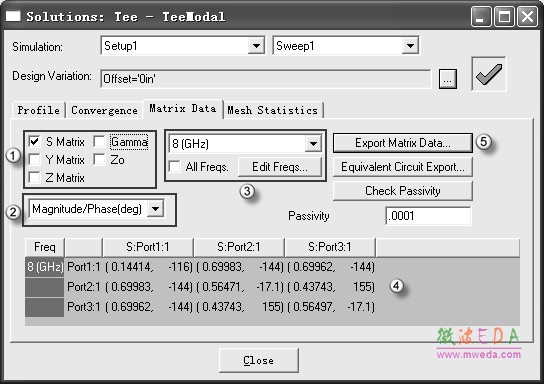Uncheck the S Matrix checkbox

34,142
